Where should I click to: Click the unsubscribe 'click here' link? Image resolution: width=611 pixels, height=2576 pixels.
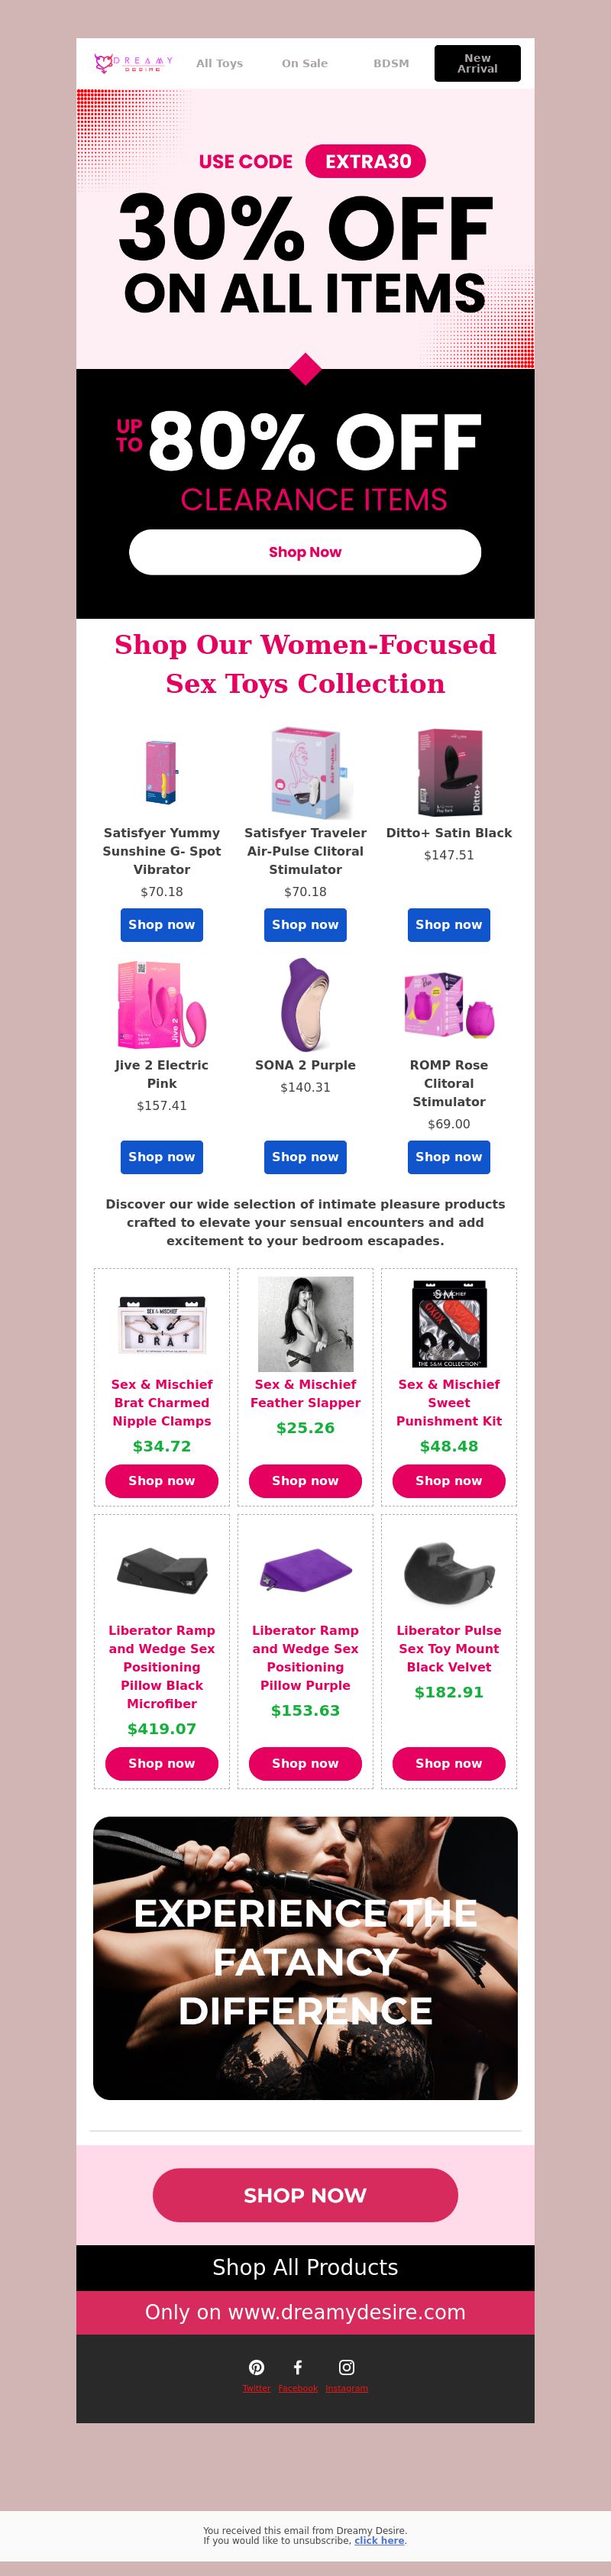(379, 2540)
